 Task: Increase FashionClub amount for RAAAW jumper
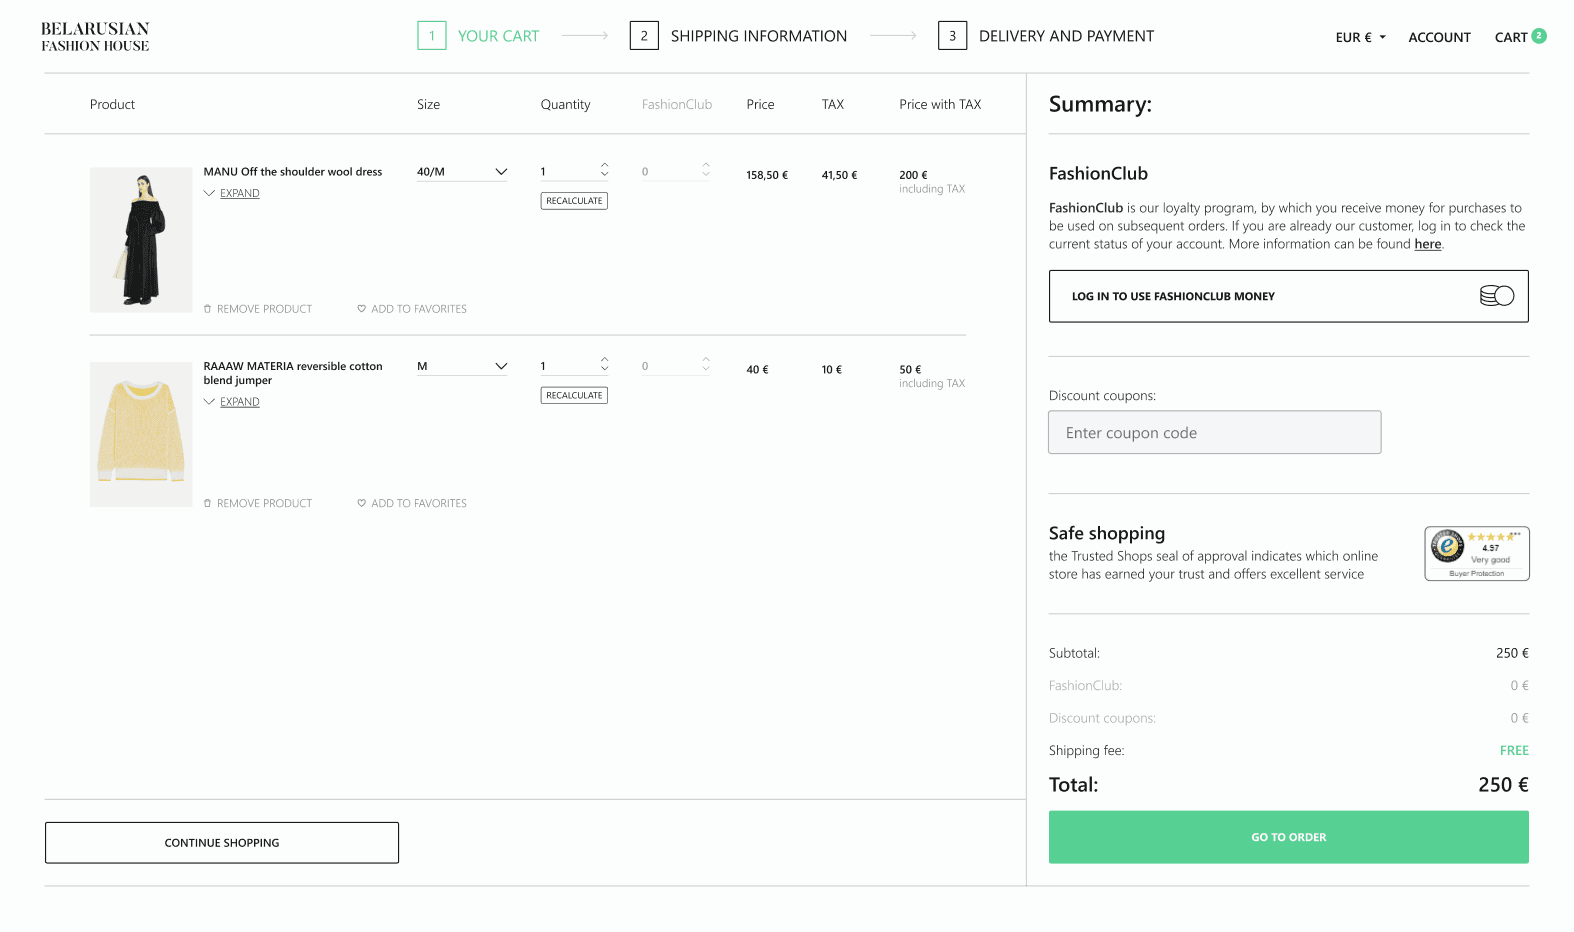(706, 359)
